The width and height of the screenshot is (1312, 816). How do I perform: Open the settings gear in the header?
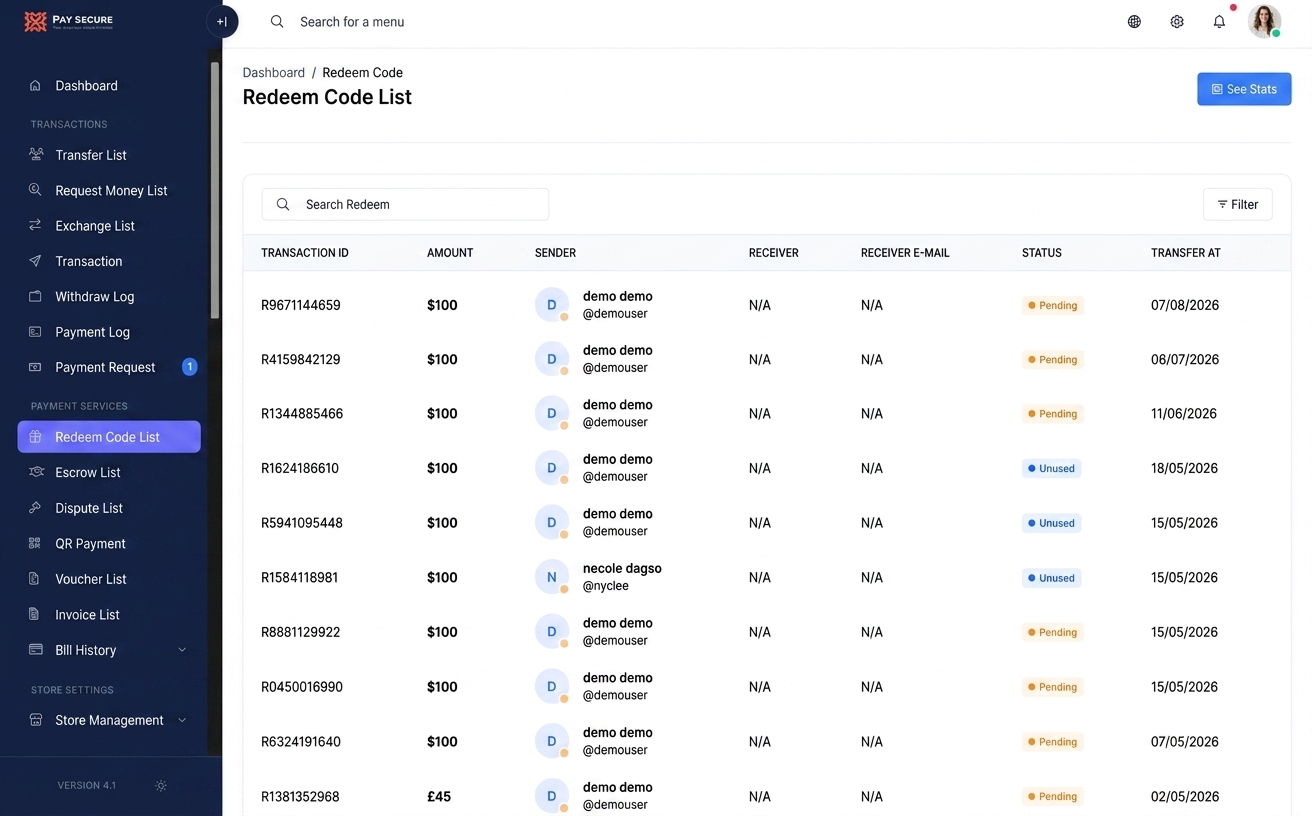pyautogui.click(x=1177, y=21)
